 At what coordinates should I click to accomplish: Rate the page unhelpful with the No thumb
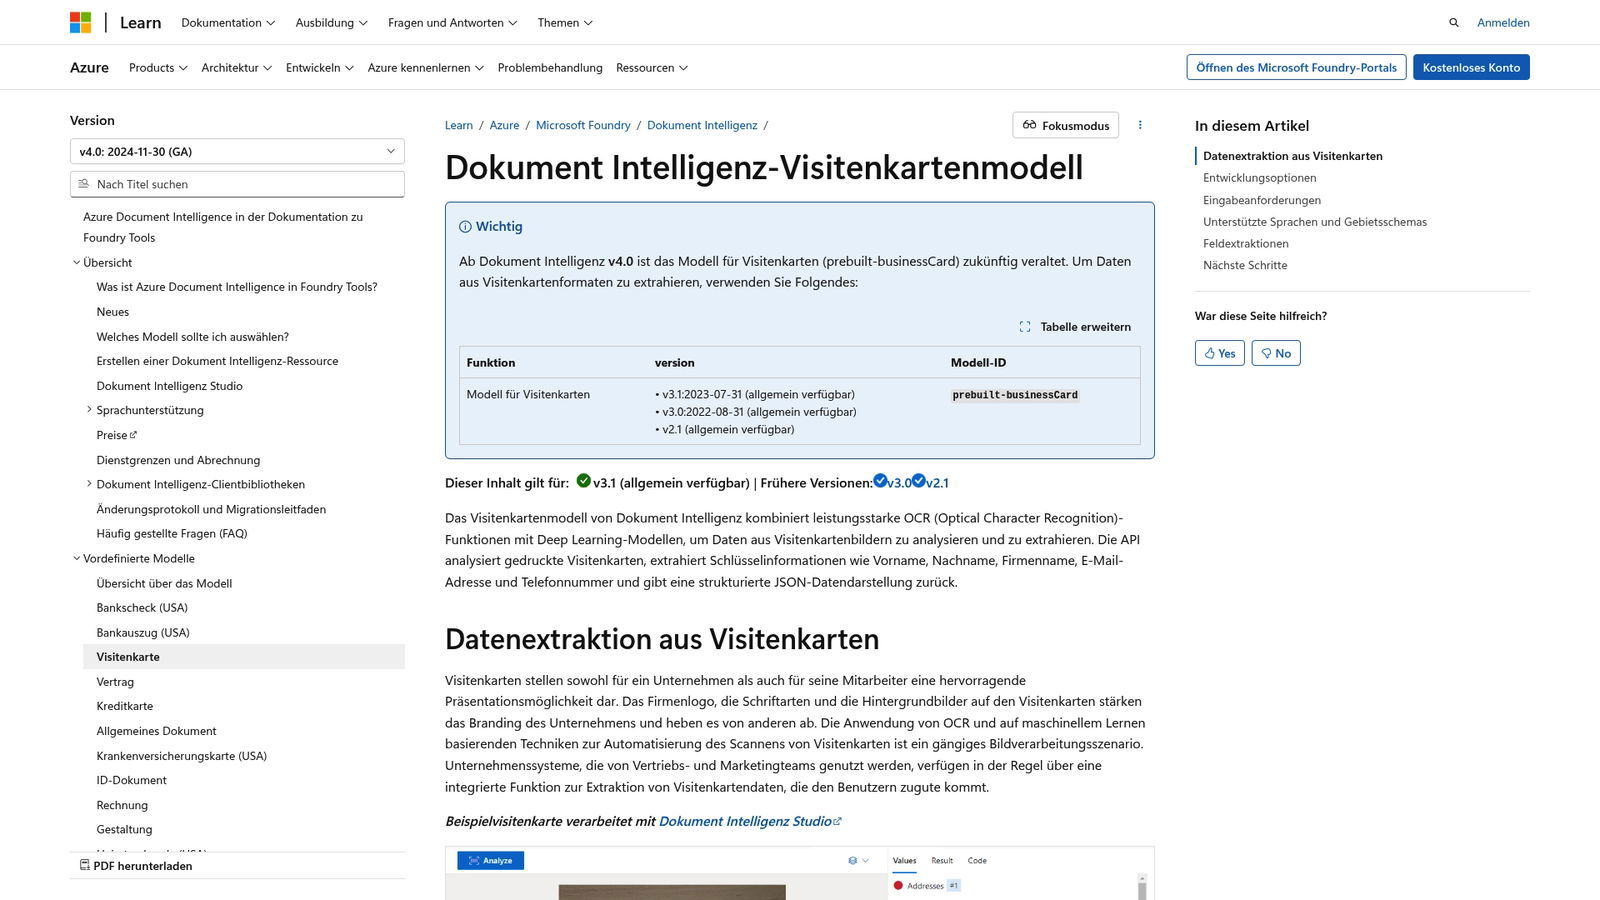tap(1276, 353)
